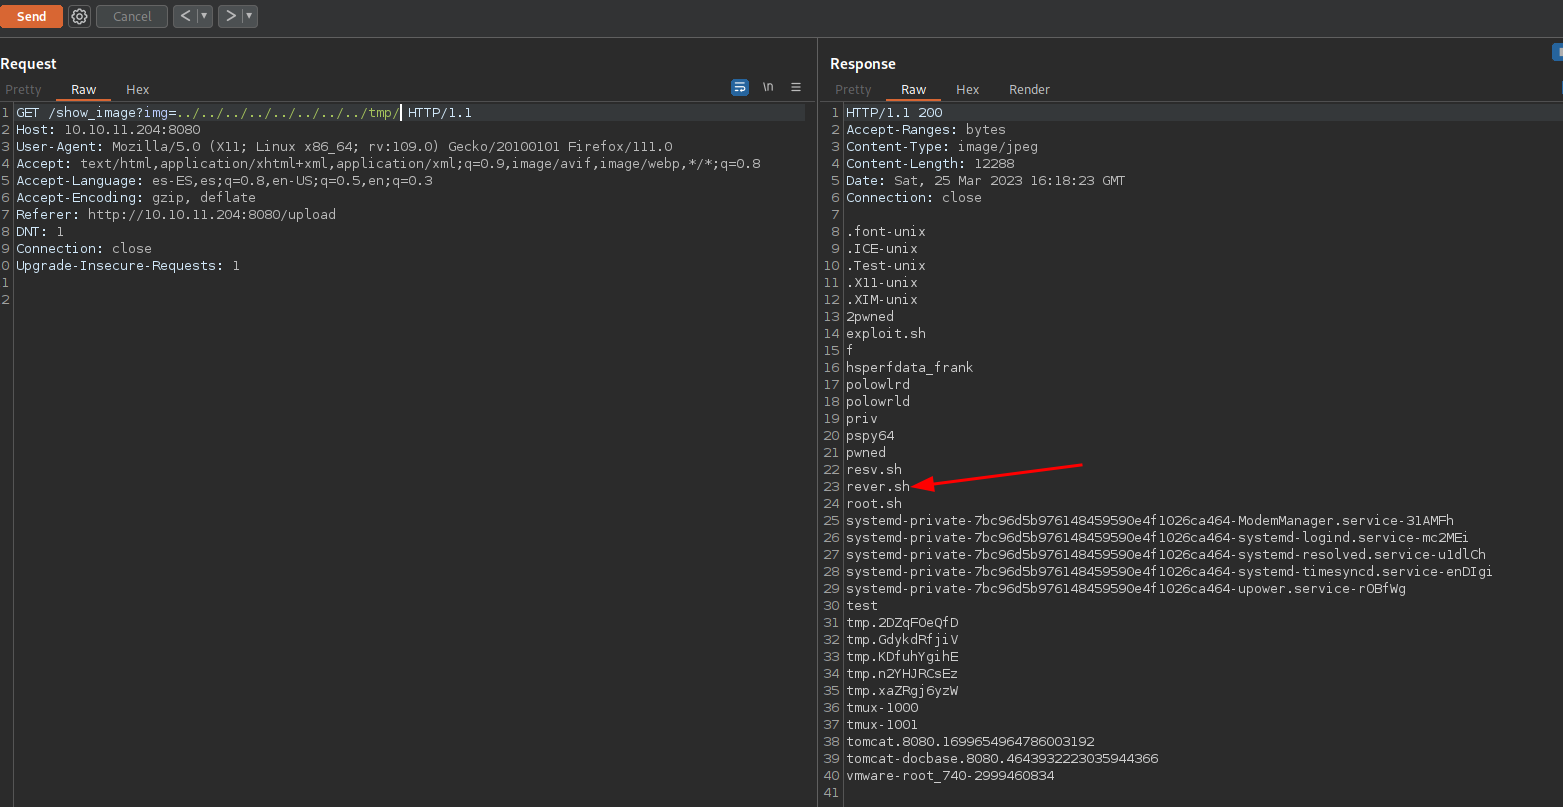Click the tmp.2DZqFOeQfD entry
The image size is (1563, 807).
pos(902,623)
